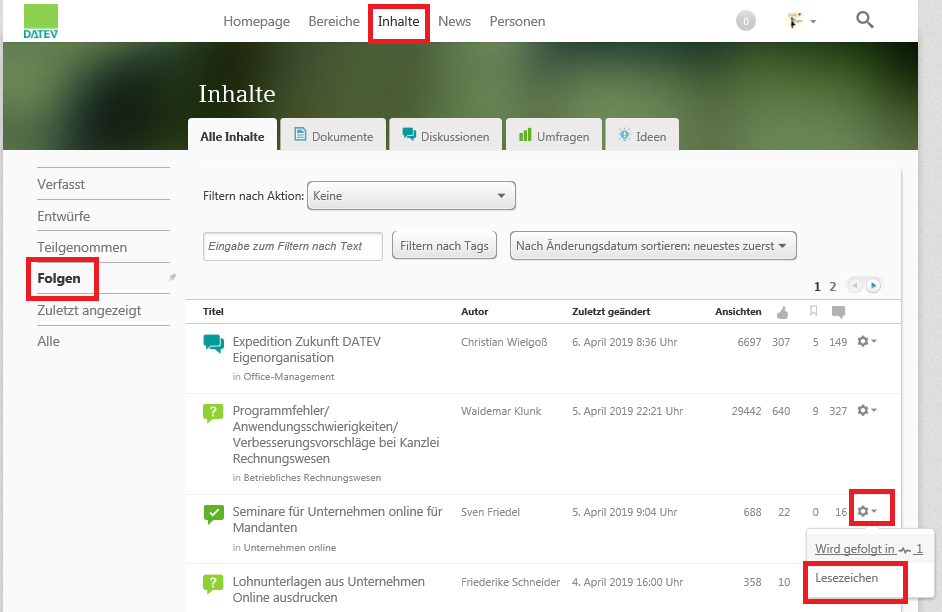Image resolution: width=942 pixels, height=612 pixels.
Task: Select Lesezeichen from the gear menu
Action: point(847,578)
